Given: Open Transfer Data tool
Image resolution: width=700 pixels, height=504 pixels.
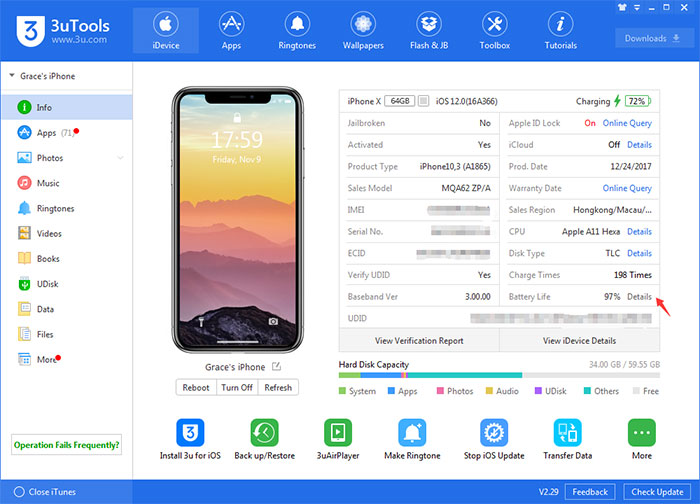Looking at the screenshot, I should click(x=567, y=439).
